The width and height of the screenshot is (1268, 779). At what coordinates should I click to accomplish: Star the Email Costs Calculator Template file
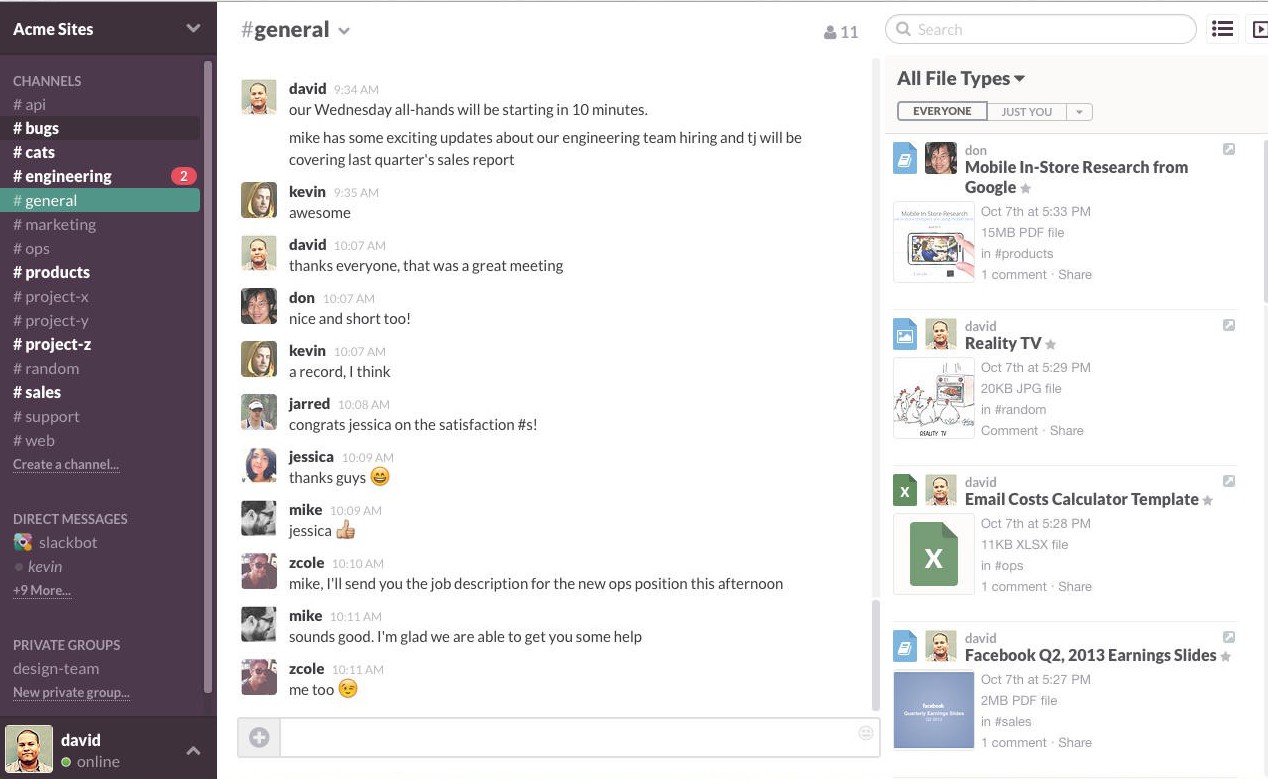click(1208, 501)
